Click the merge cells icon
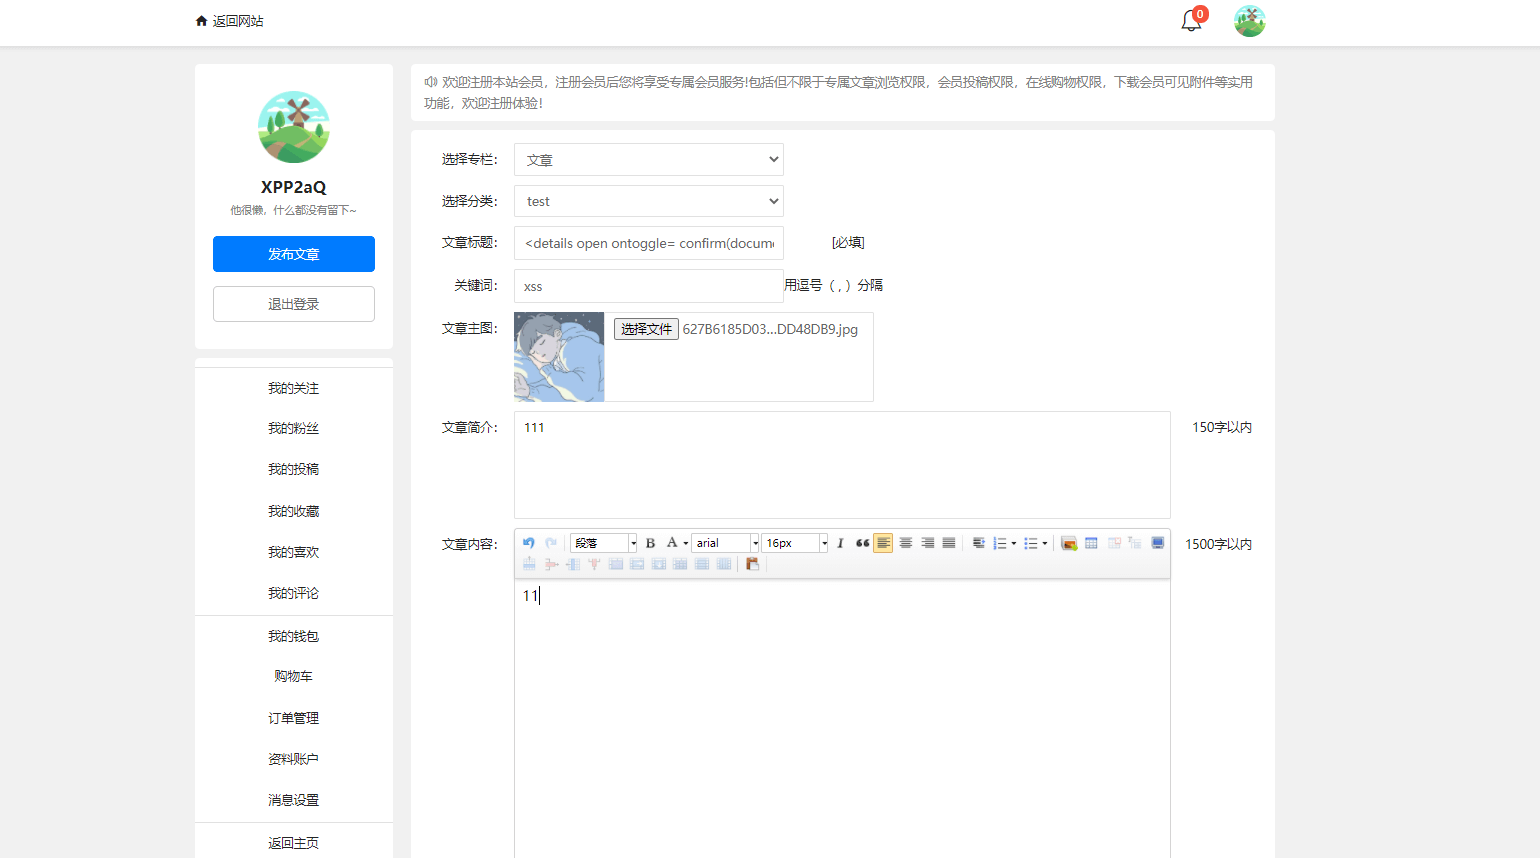 click(616, 564)
